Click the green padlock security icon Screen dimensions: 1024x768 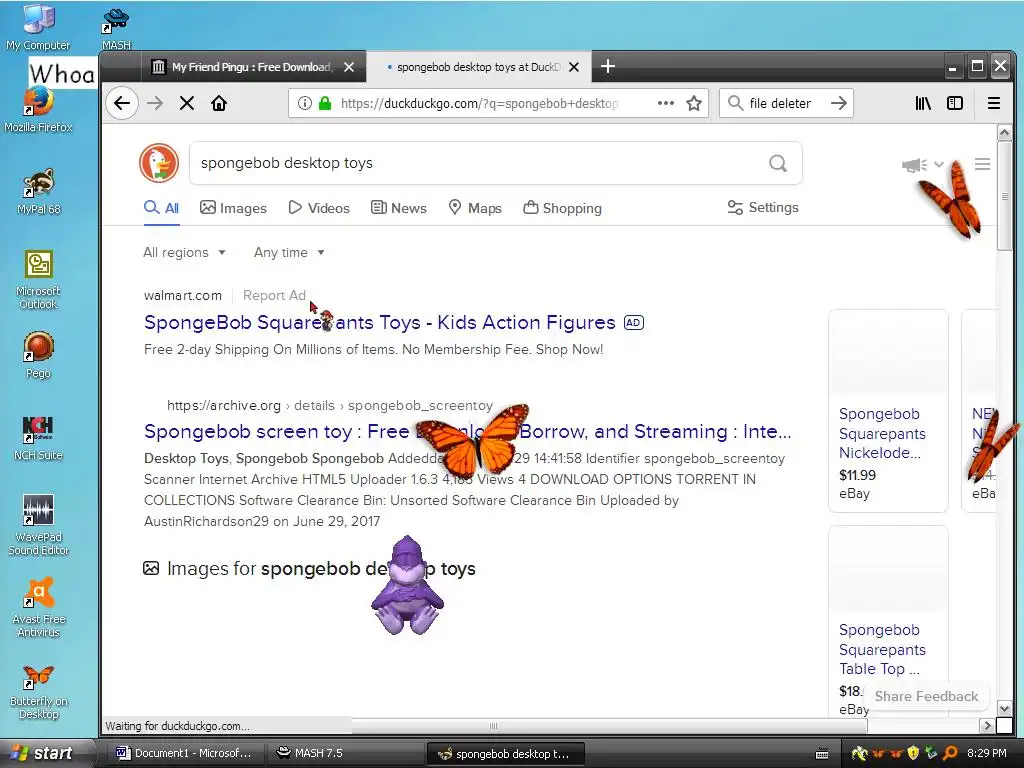click(325, 103)
